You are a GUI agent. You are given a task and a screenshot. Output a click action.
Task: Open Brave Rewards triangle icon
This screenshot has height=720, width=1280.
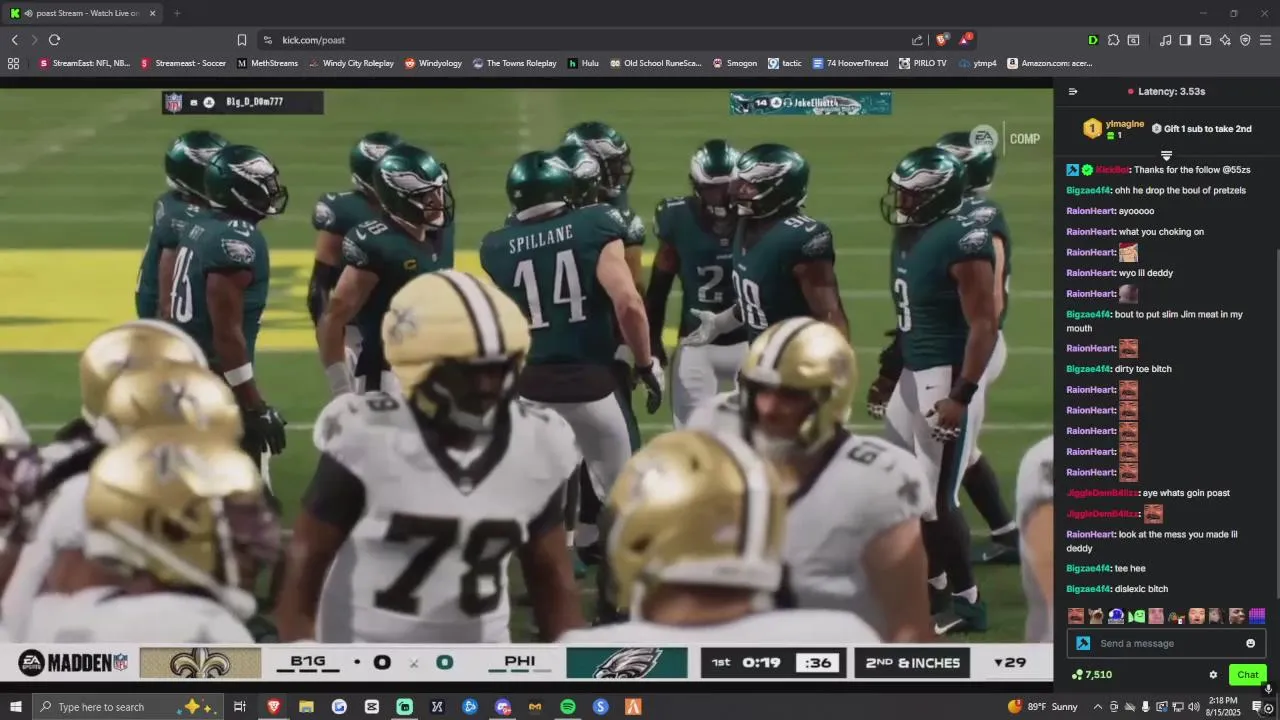click(x=965, y=40)
